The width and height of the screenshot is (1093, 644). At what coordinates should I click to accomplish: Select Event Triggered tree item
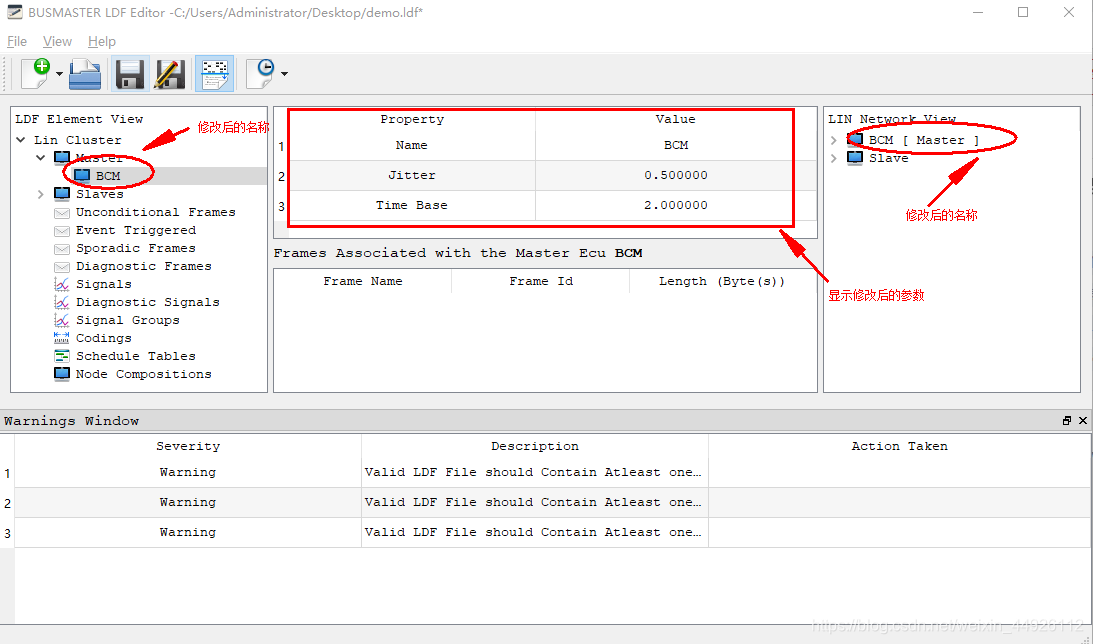click(136, 231)
